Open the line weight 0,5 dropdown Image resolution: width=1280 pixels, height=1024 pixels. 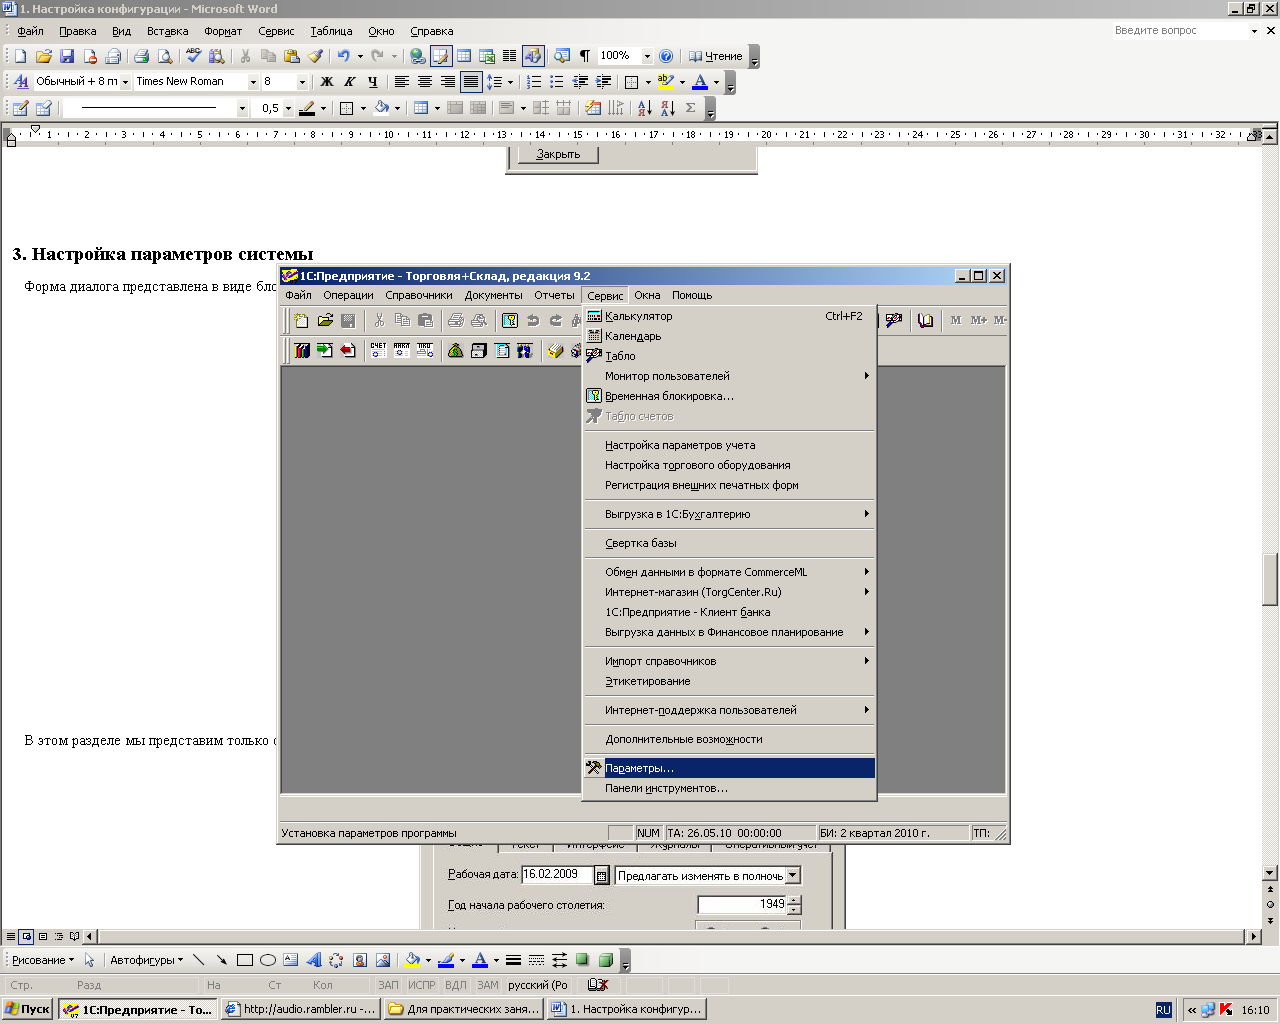[x=288, y=107]
